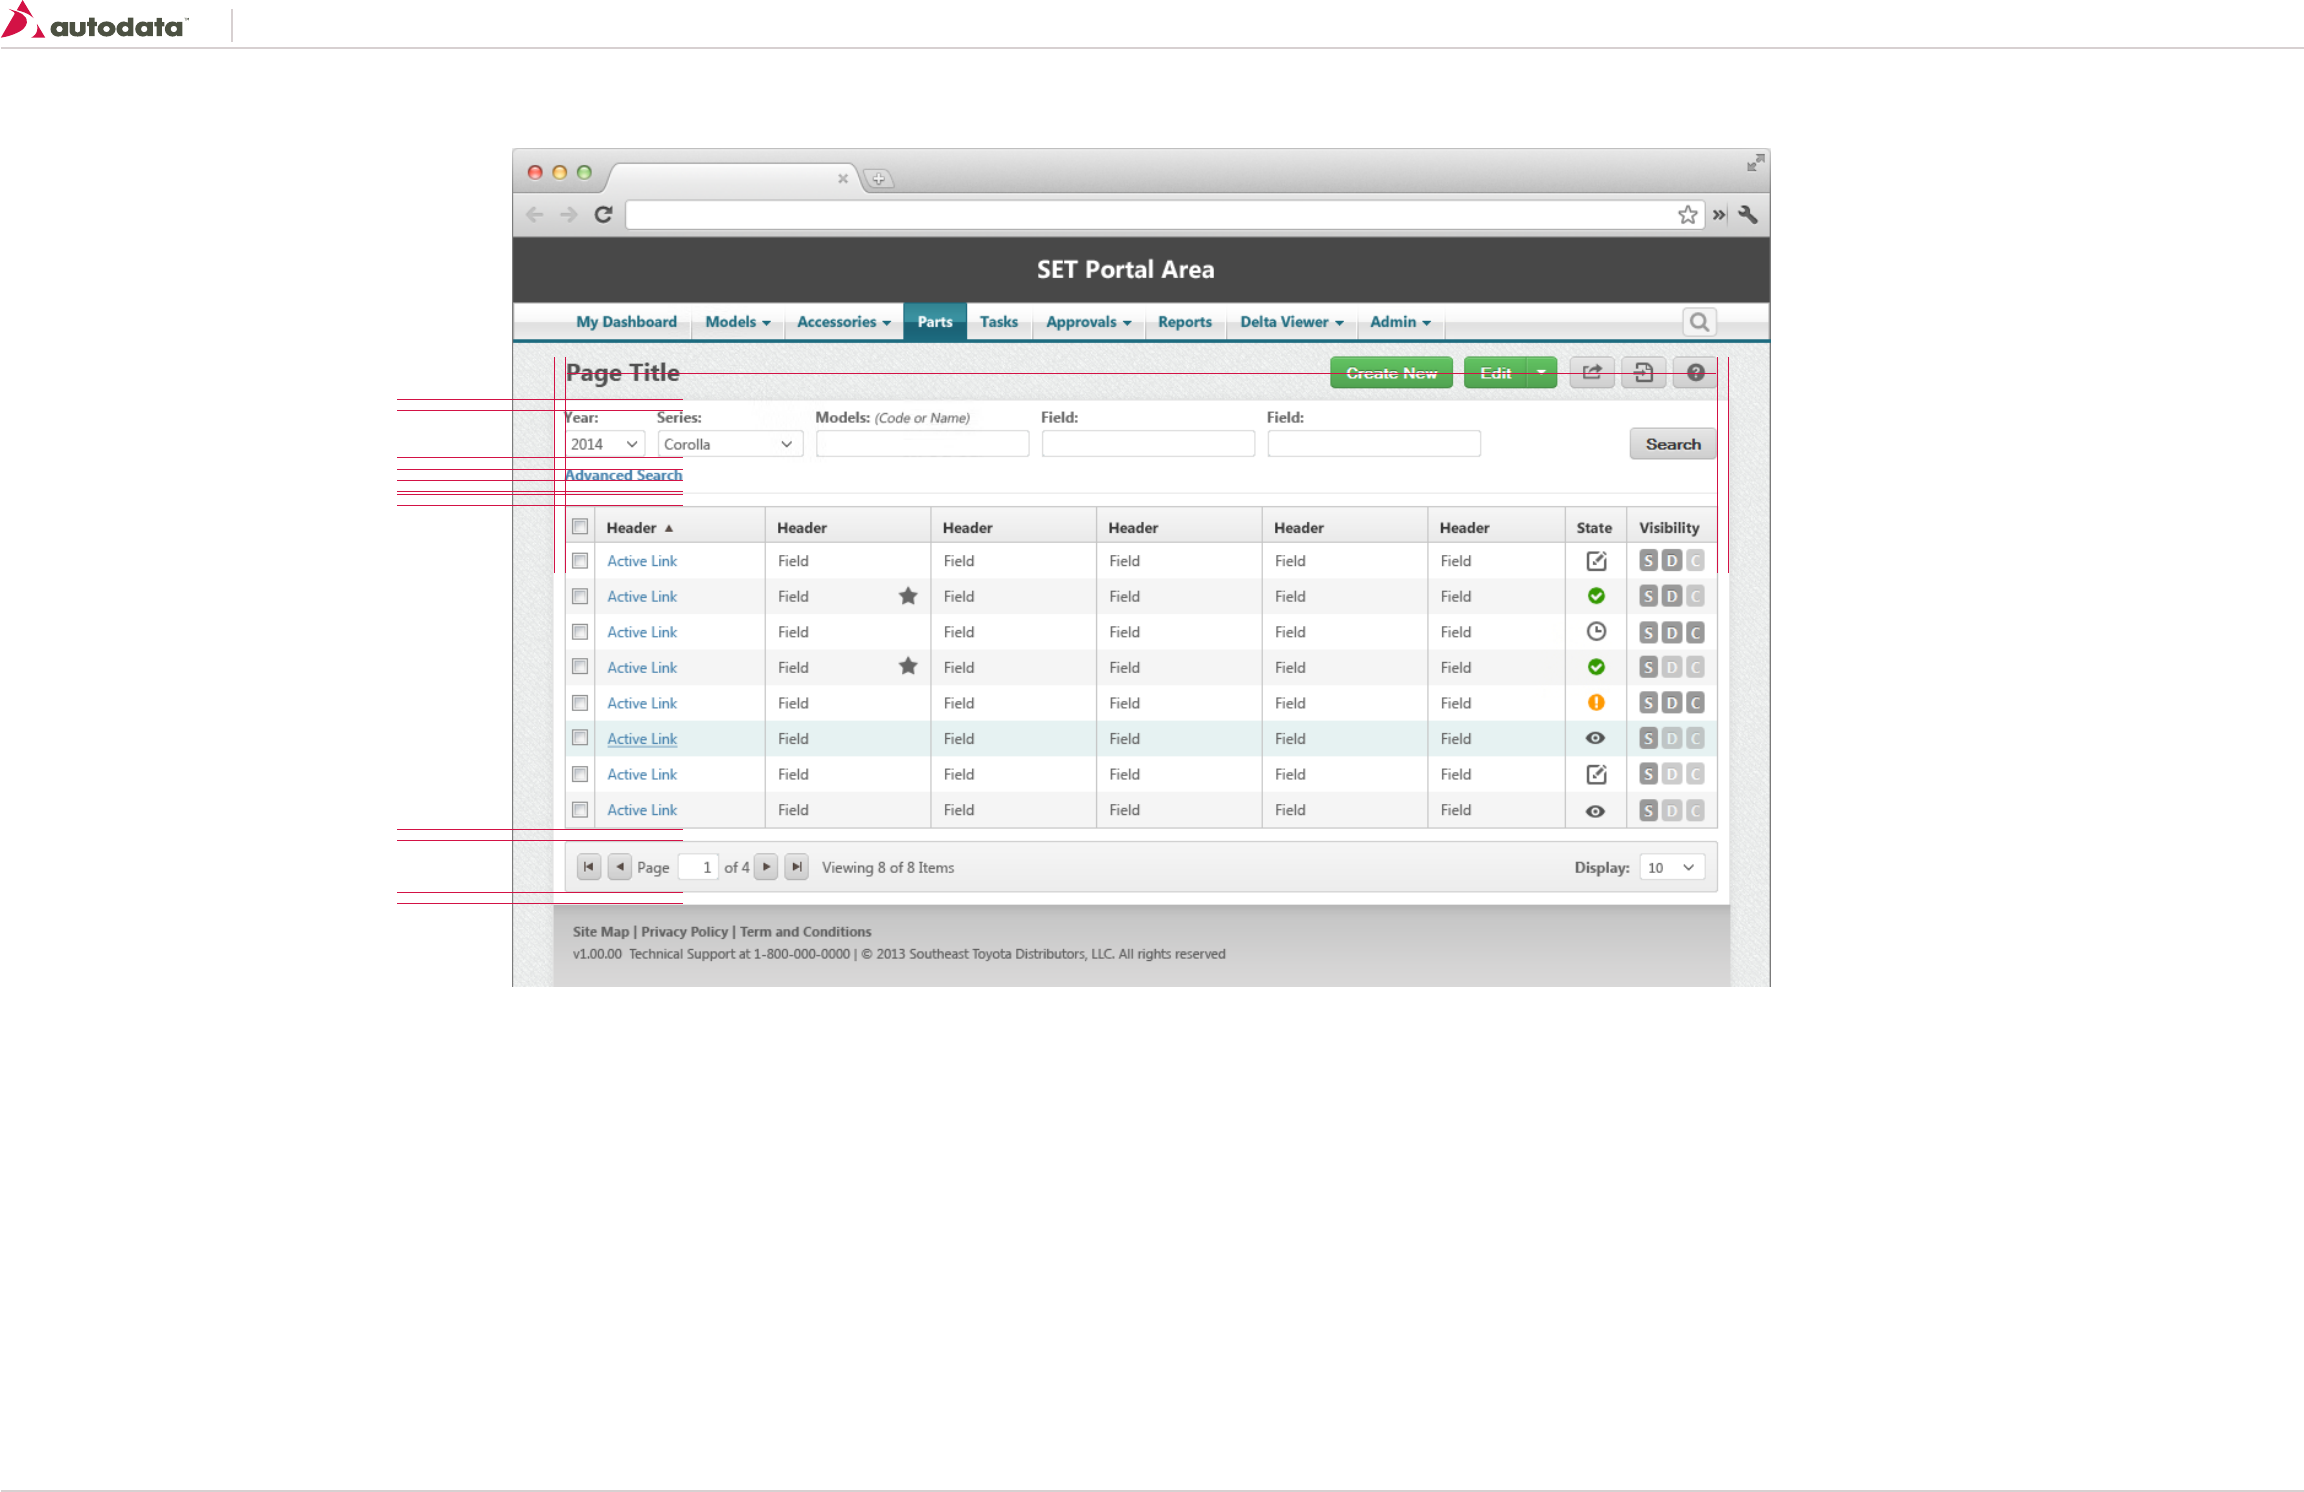Open the Advanced Search link

tap(623, 475)
